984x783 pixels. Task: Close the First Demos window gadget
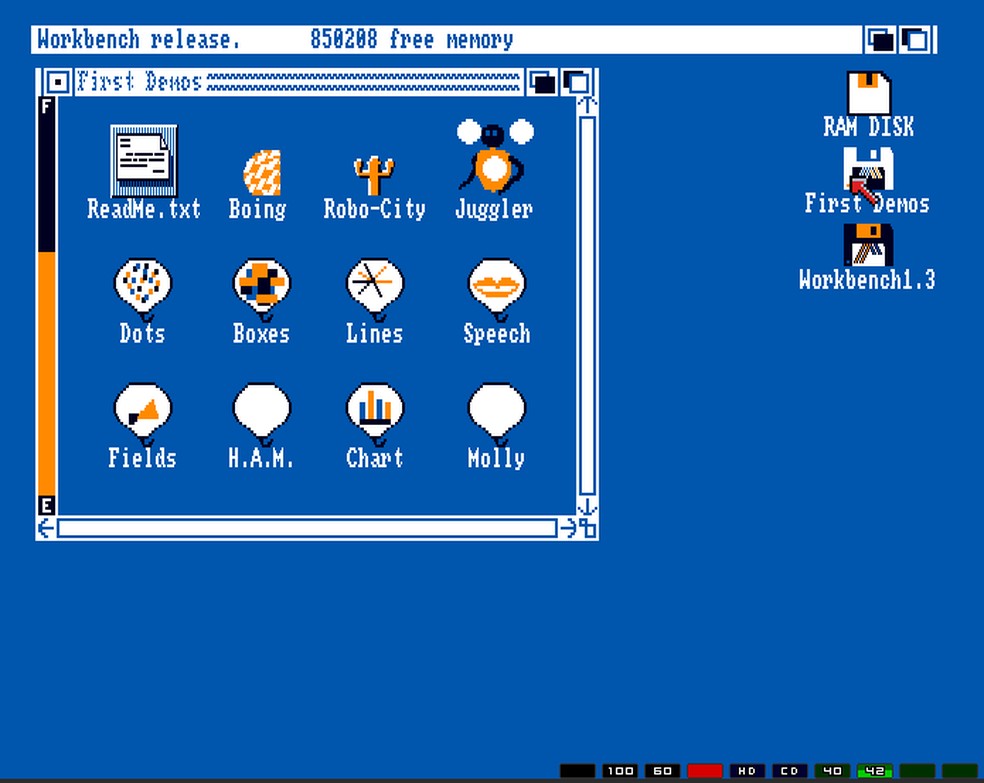pos(57,82)
